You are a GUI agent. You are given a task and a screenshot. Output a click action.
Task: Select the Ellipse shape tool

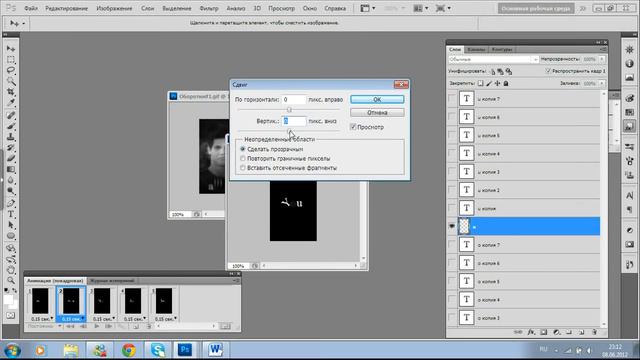click(x=11, y=236)
